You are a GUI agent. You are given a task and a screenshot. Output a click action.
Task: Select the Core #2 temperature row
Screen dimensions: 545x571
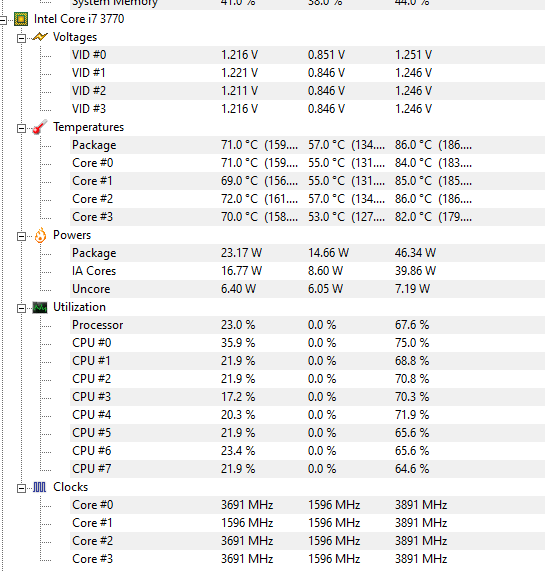[x=307, y=199]
